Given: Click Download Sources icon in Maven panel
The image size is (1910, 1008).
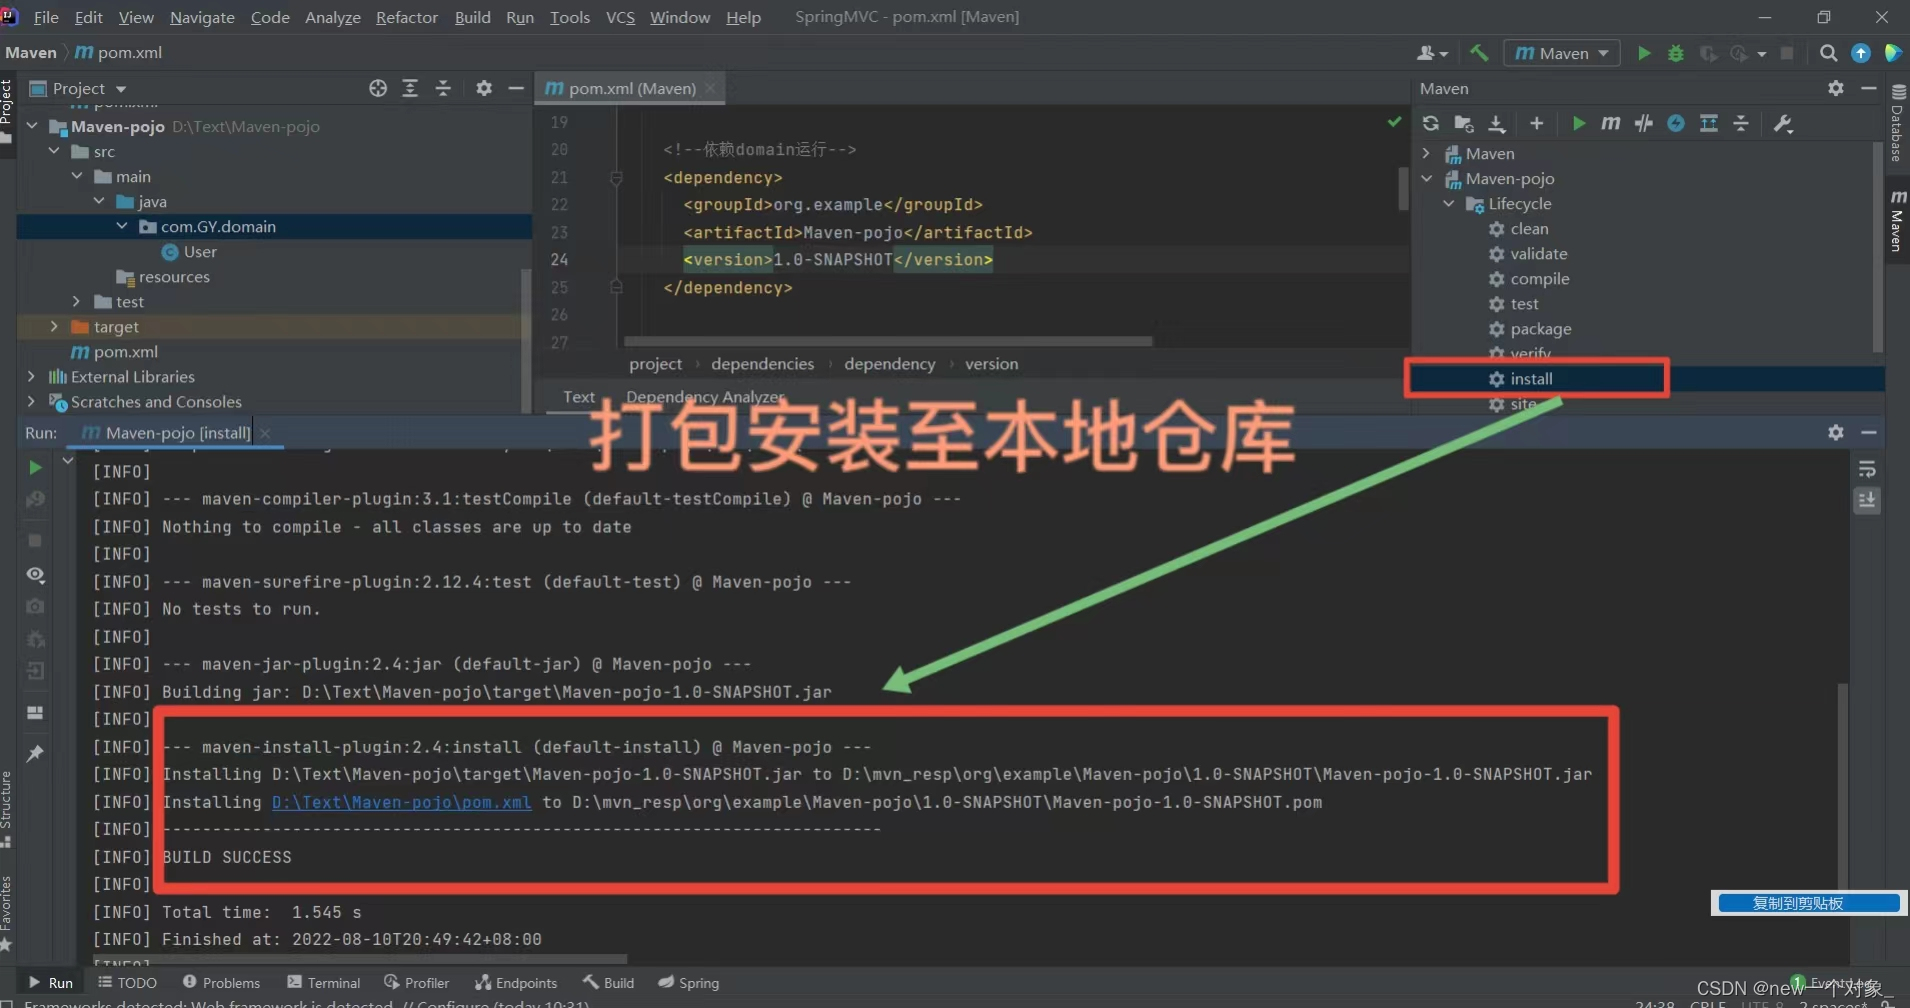Looking at the screenshot, I should [x=1497, y=123].
